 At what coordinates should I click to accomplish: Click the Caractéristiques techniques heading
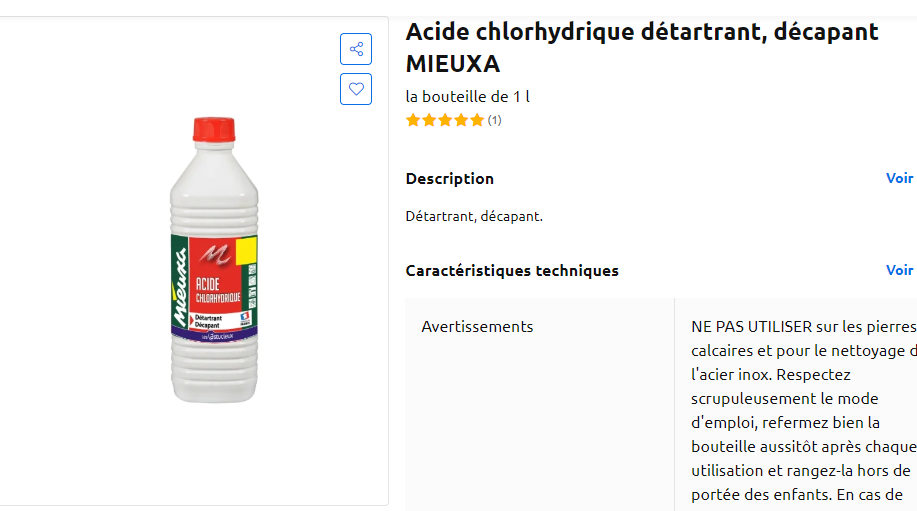point(512,270)
